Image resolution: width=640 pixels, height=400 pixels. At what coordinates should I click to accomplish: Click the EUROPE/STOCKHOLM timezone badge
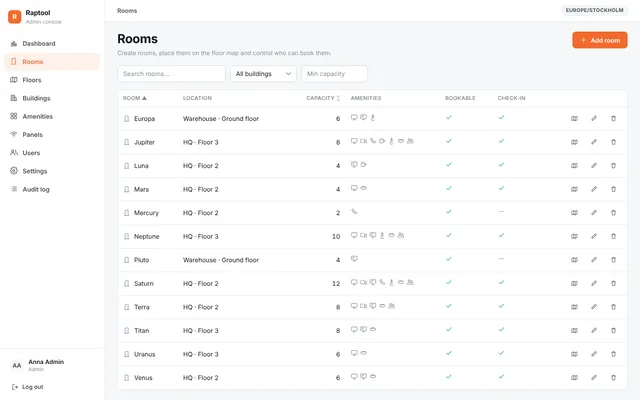594,10
